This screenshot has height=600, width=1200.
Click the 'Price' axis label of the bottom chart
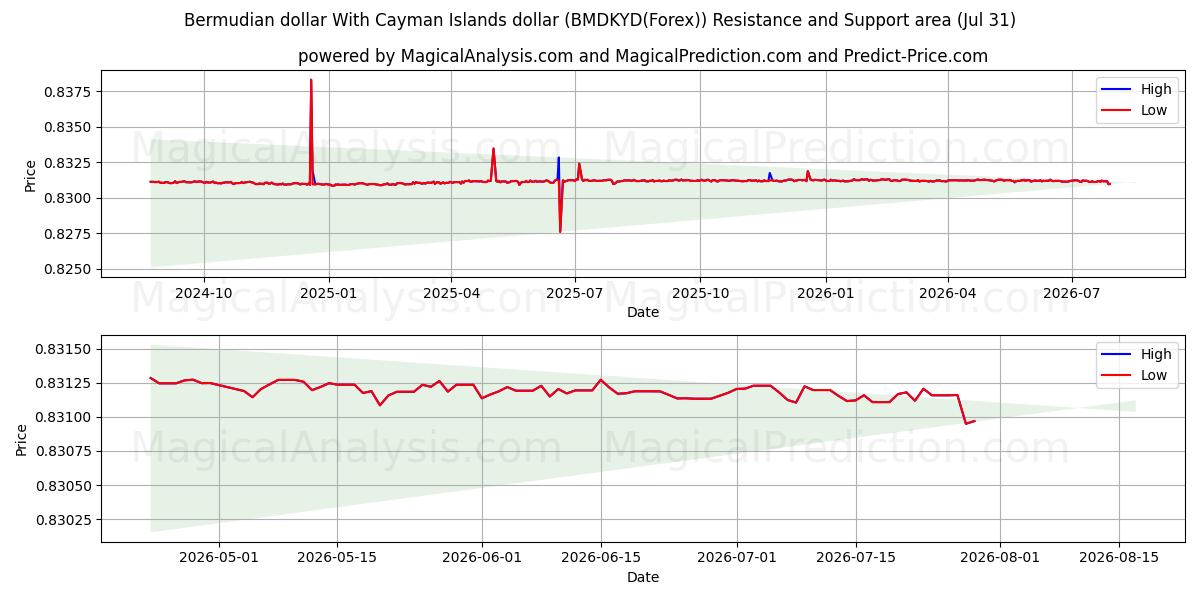tap(22, 439)
